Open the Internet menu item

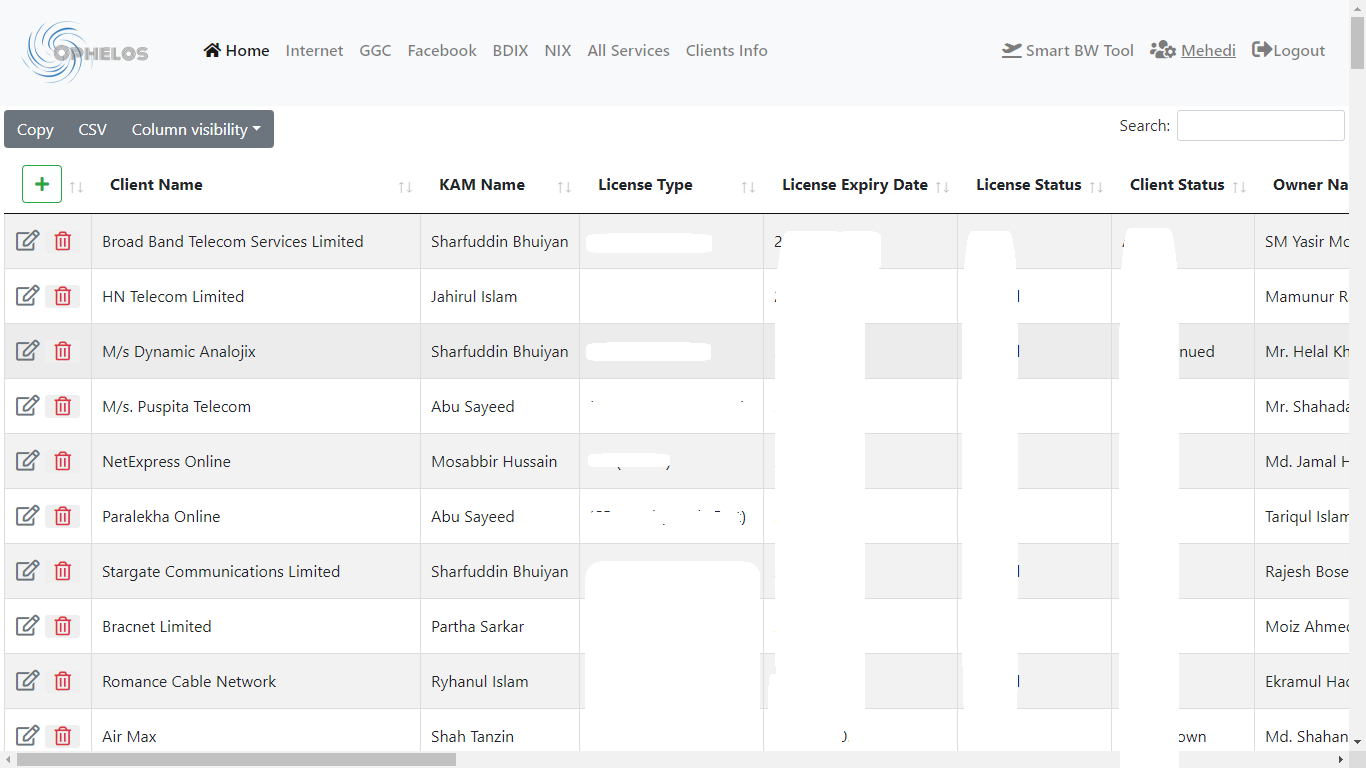point(314,51)
